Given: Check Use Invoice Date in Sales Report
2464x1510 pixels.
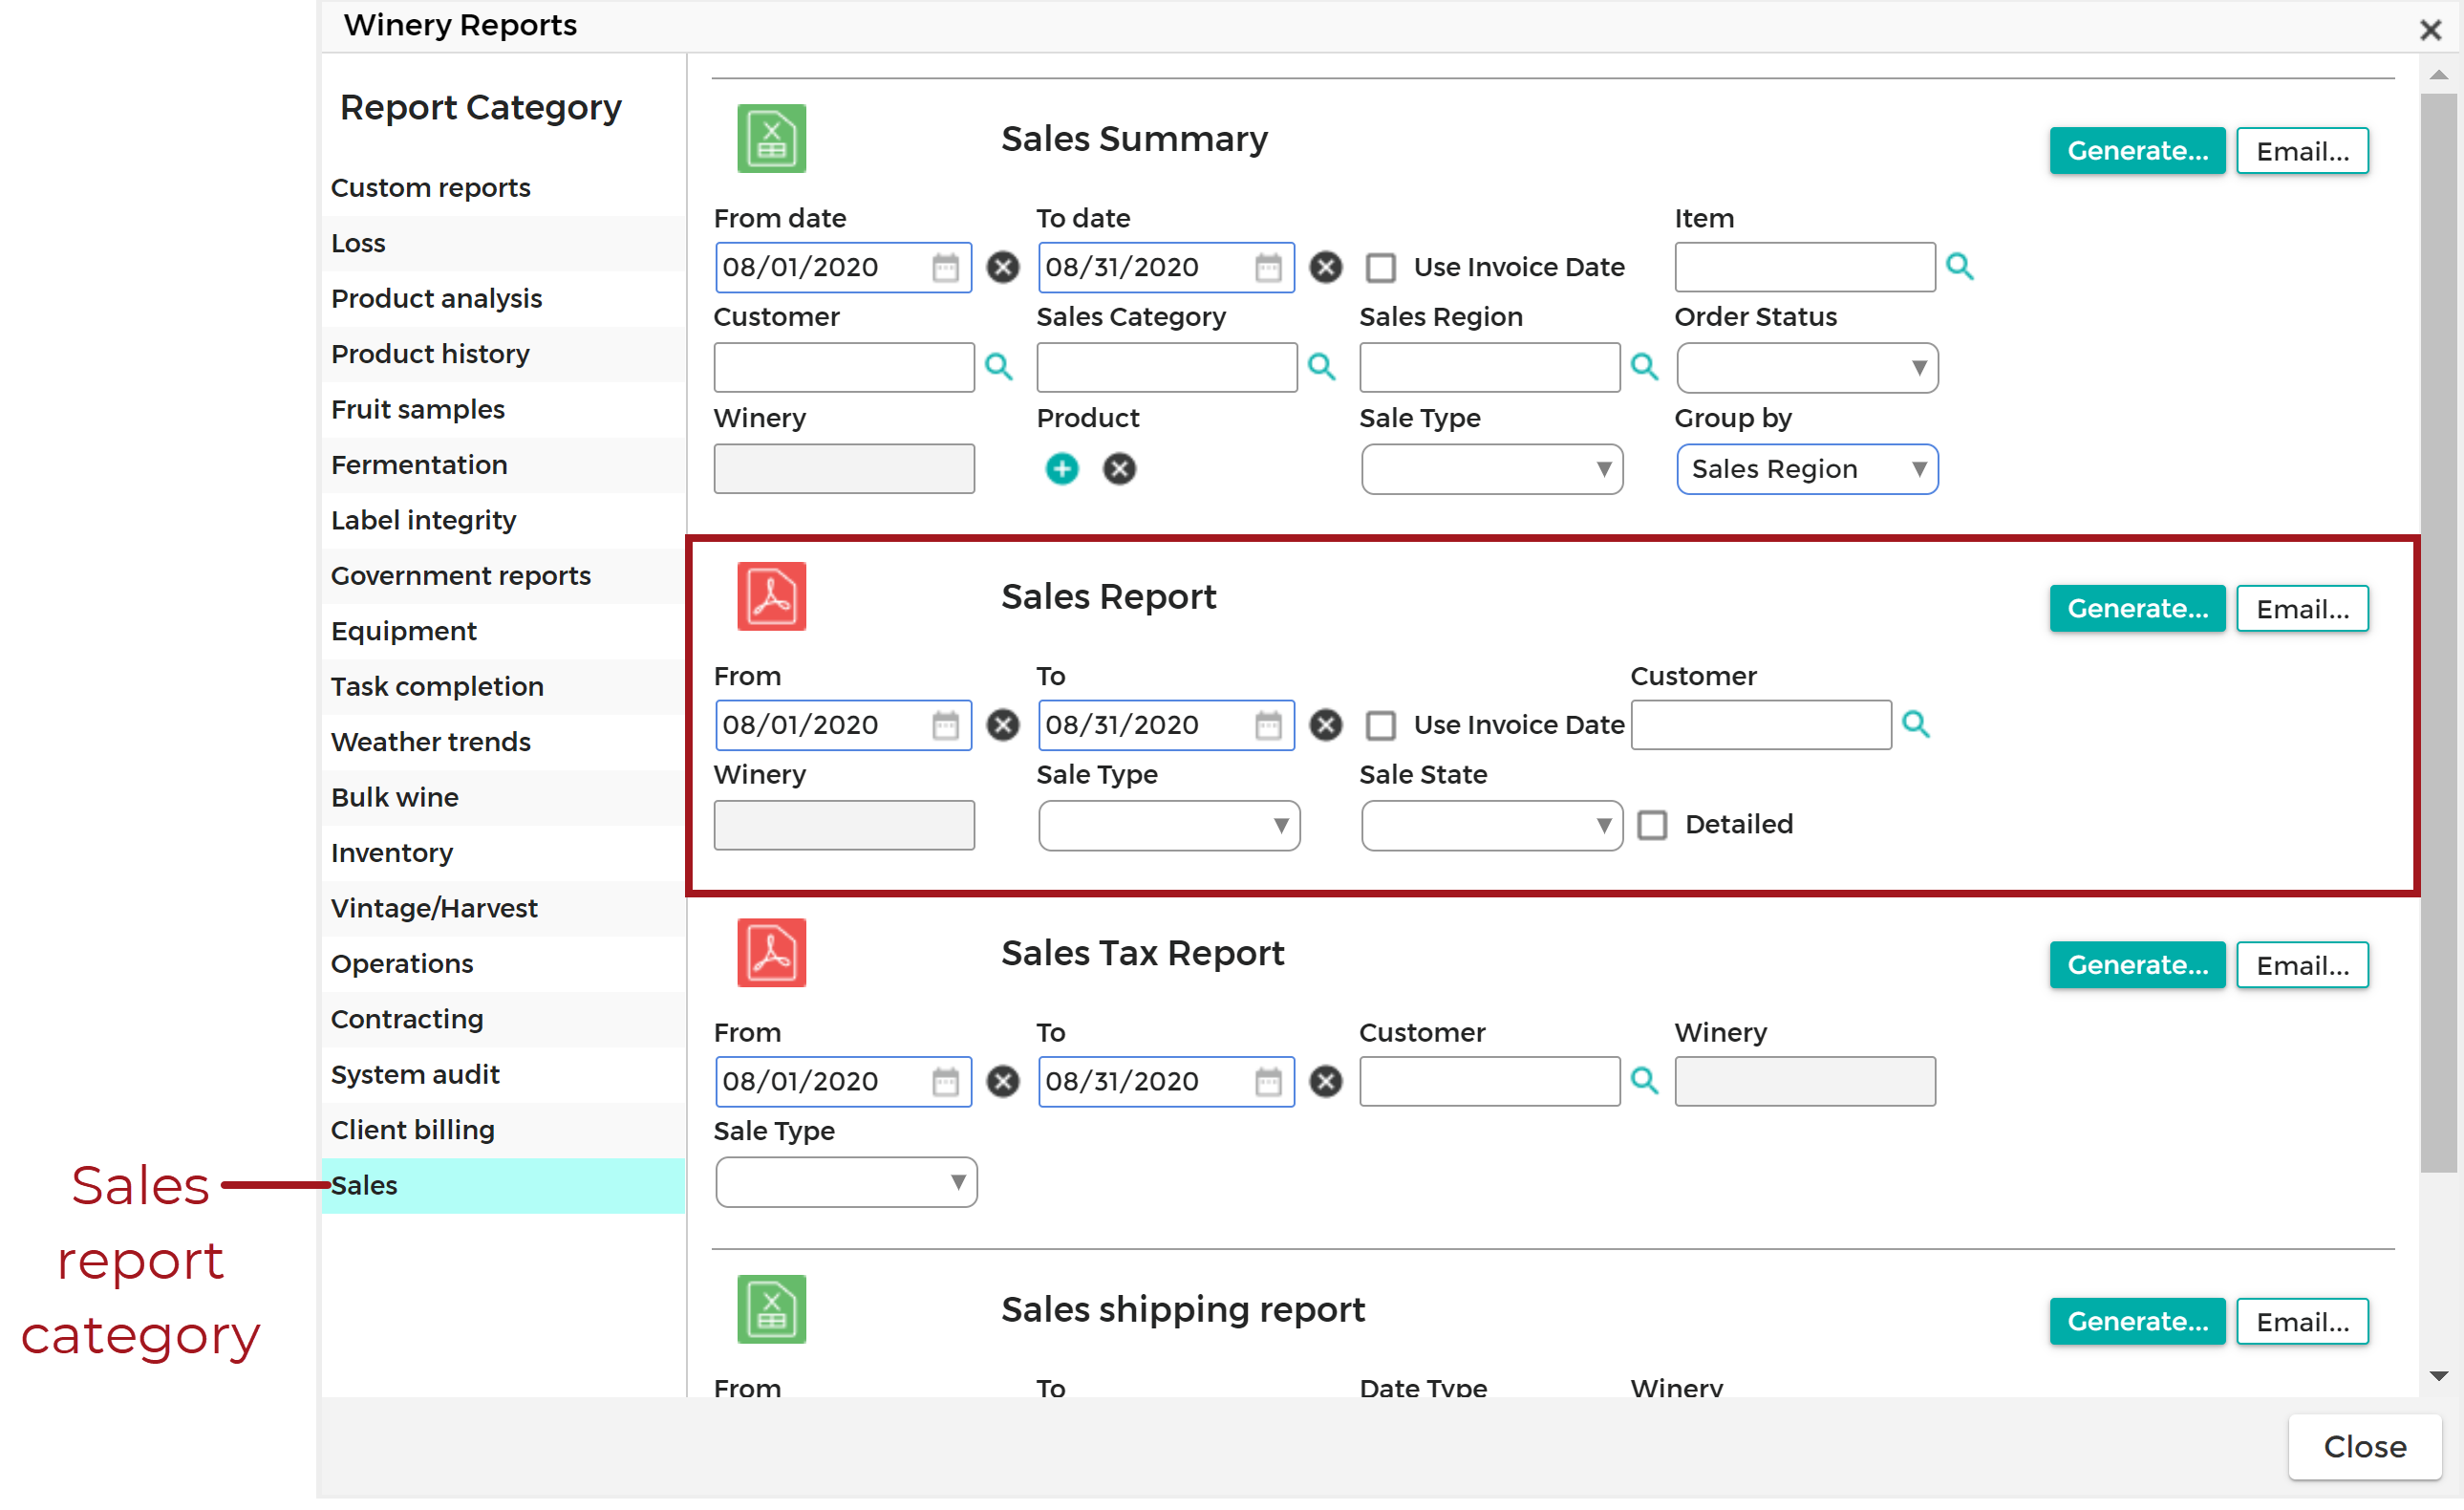Looking at the screenshot, I should click(x=1381, y=726).
